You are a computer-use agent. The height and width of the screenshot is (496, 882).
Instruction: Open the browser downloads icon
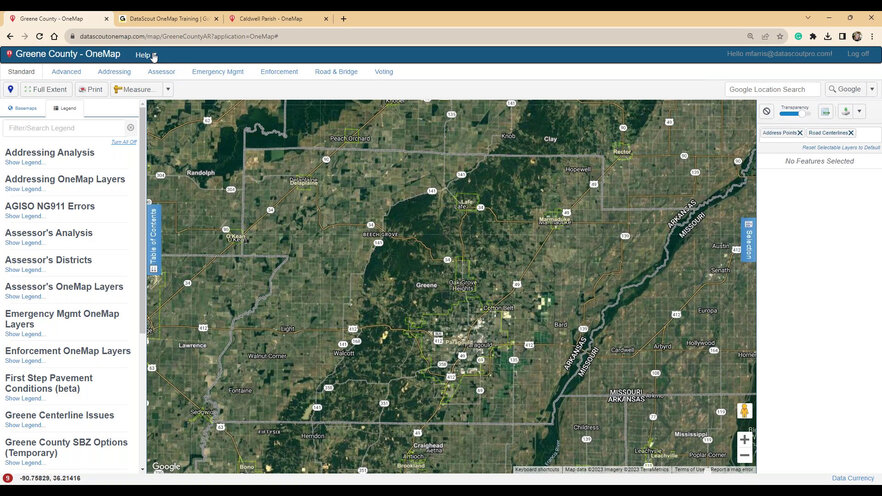click(827, 36)
